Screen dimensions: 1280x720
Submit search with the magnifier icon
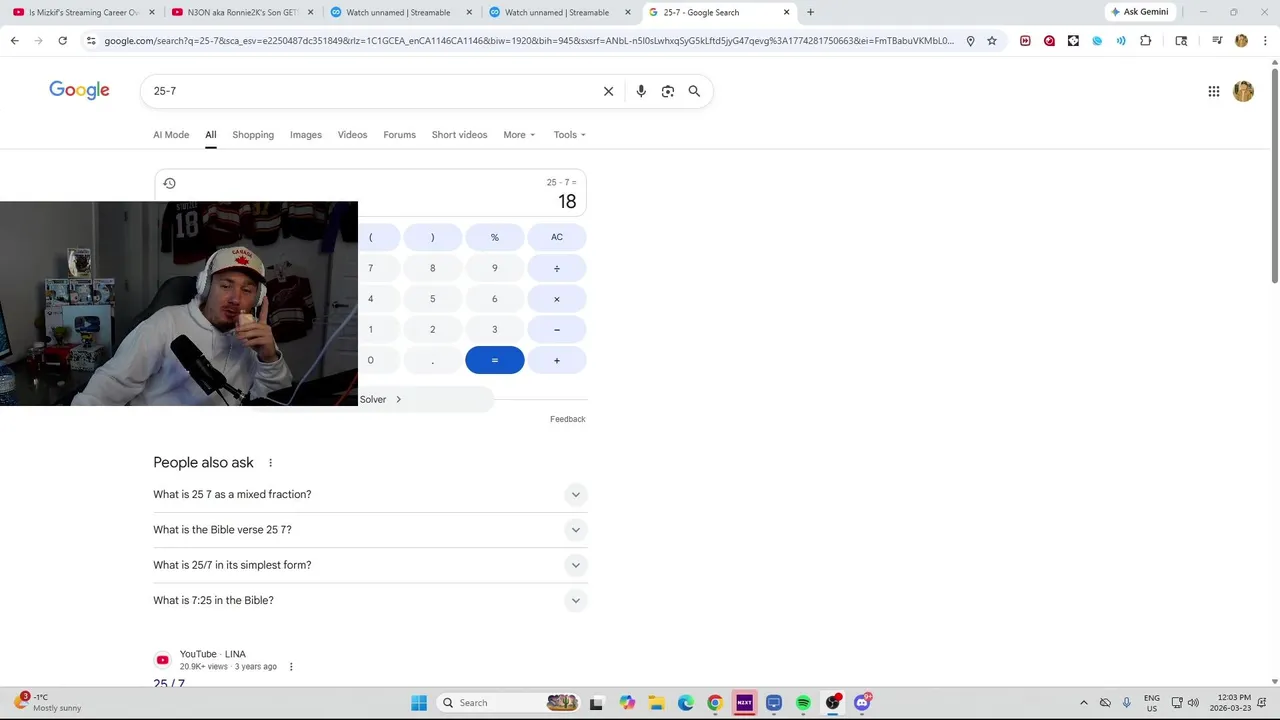click(x=694, y=91)
